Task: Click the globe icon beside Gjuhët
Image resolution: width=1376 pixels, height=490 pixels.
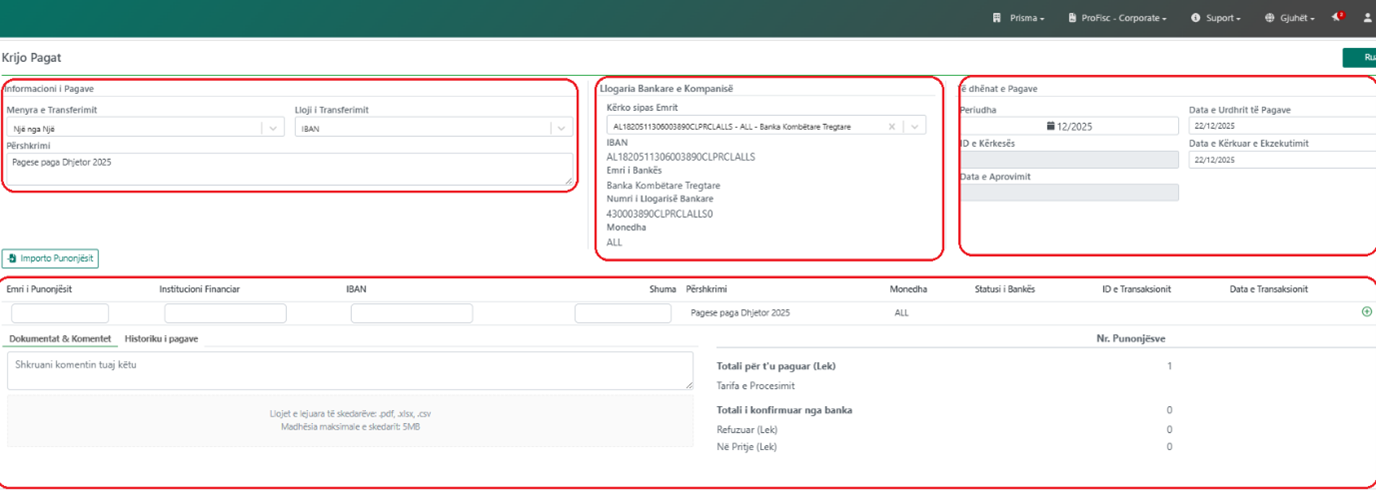Action: [x=1269, y=18]
